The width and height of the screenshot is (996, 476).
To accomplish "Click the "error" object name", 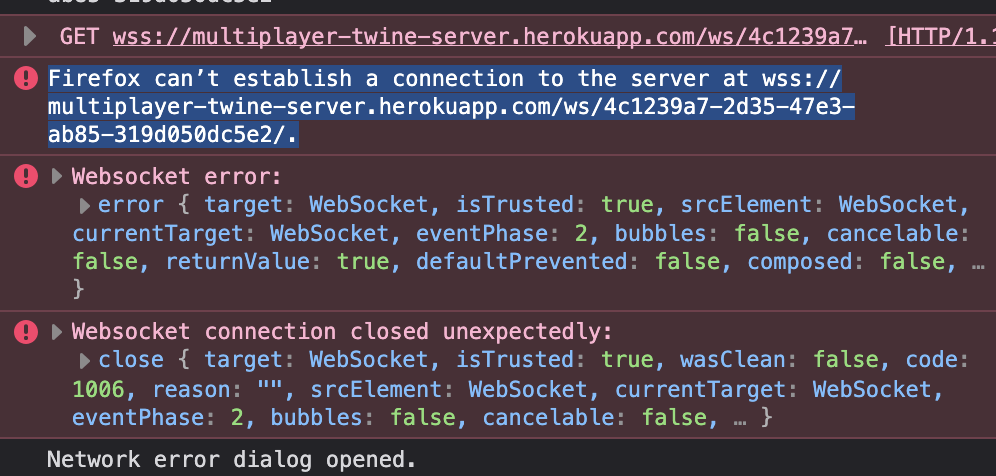I will point(130,205).
